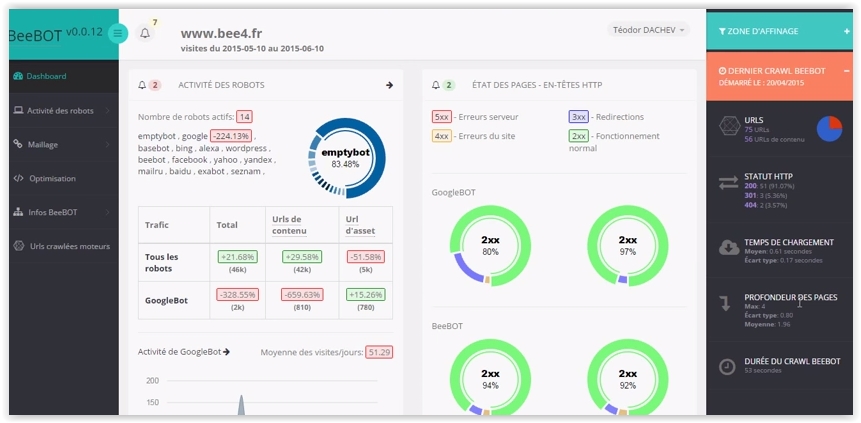This screenshot has height=423, width=861.
Task: Click bell icon in État des pages panel
Action: [436, 85]
